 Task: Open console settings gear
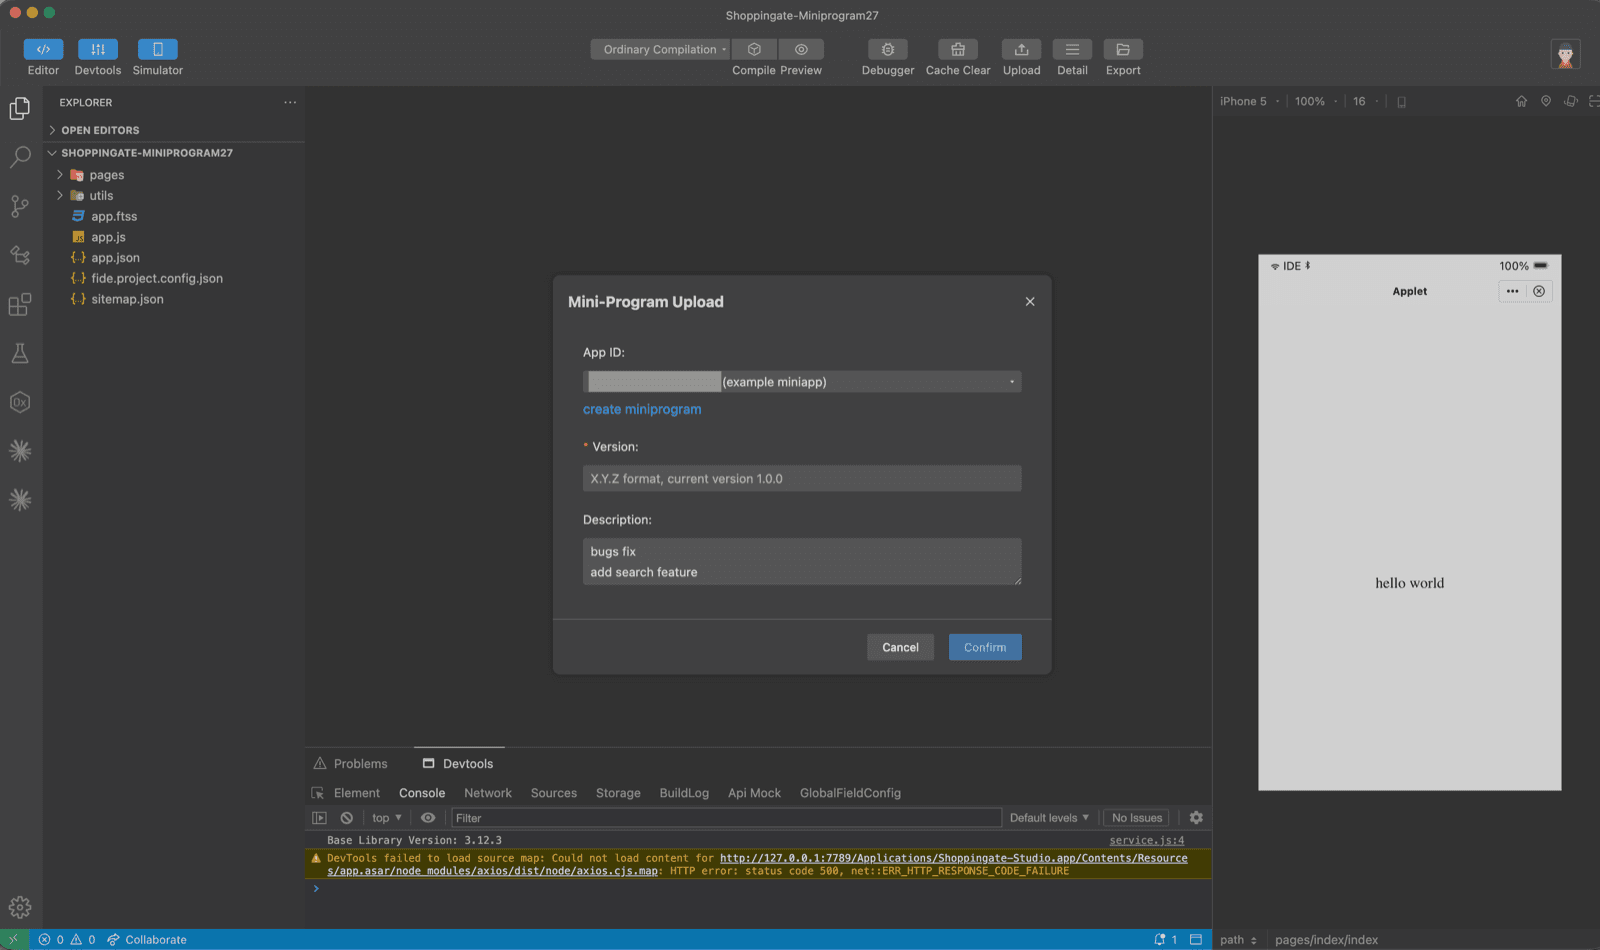point(1196,818)
